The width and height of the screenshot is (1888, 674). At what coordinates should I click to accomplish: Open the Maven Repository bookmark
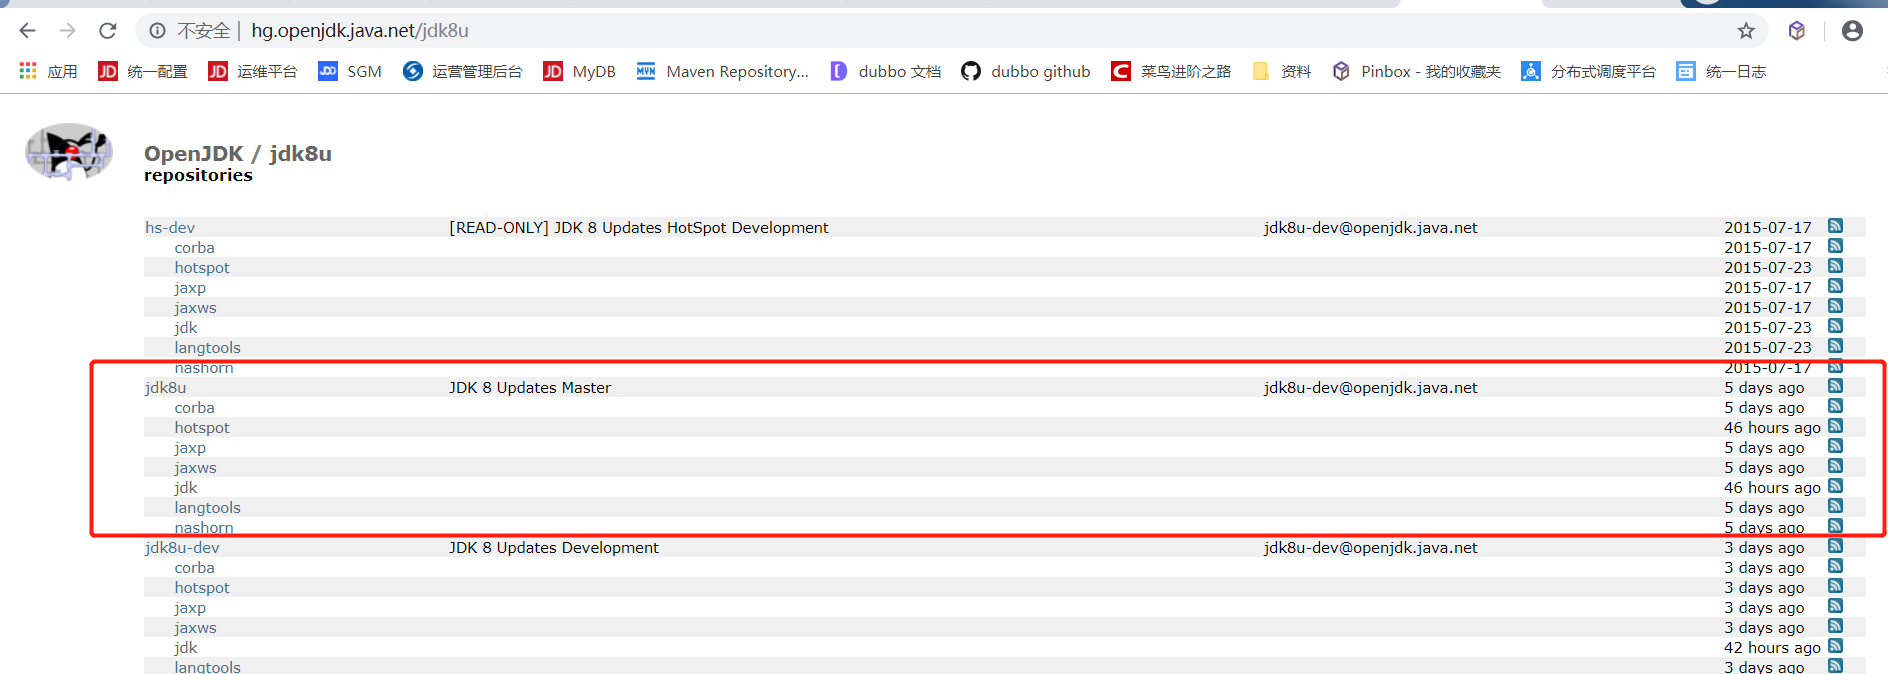(722, 71)
